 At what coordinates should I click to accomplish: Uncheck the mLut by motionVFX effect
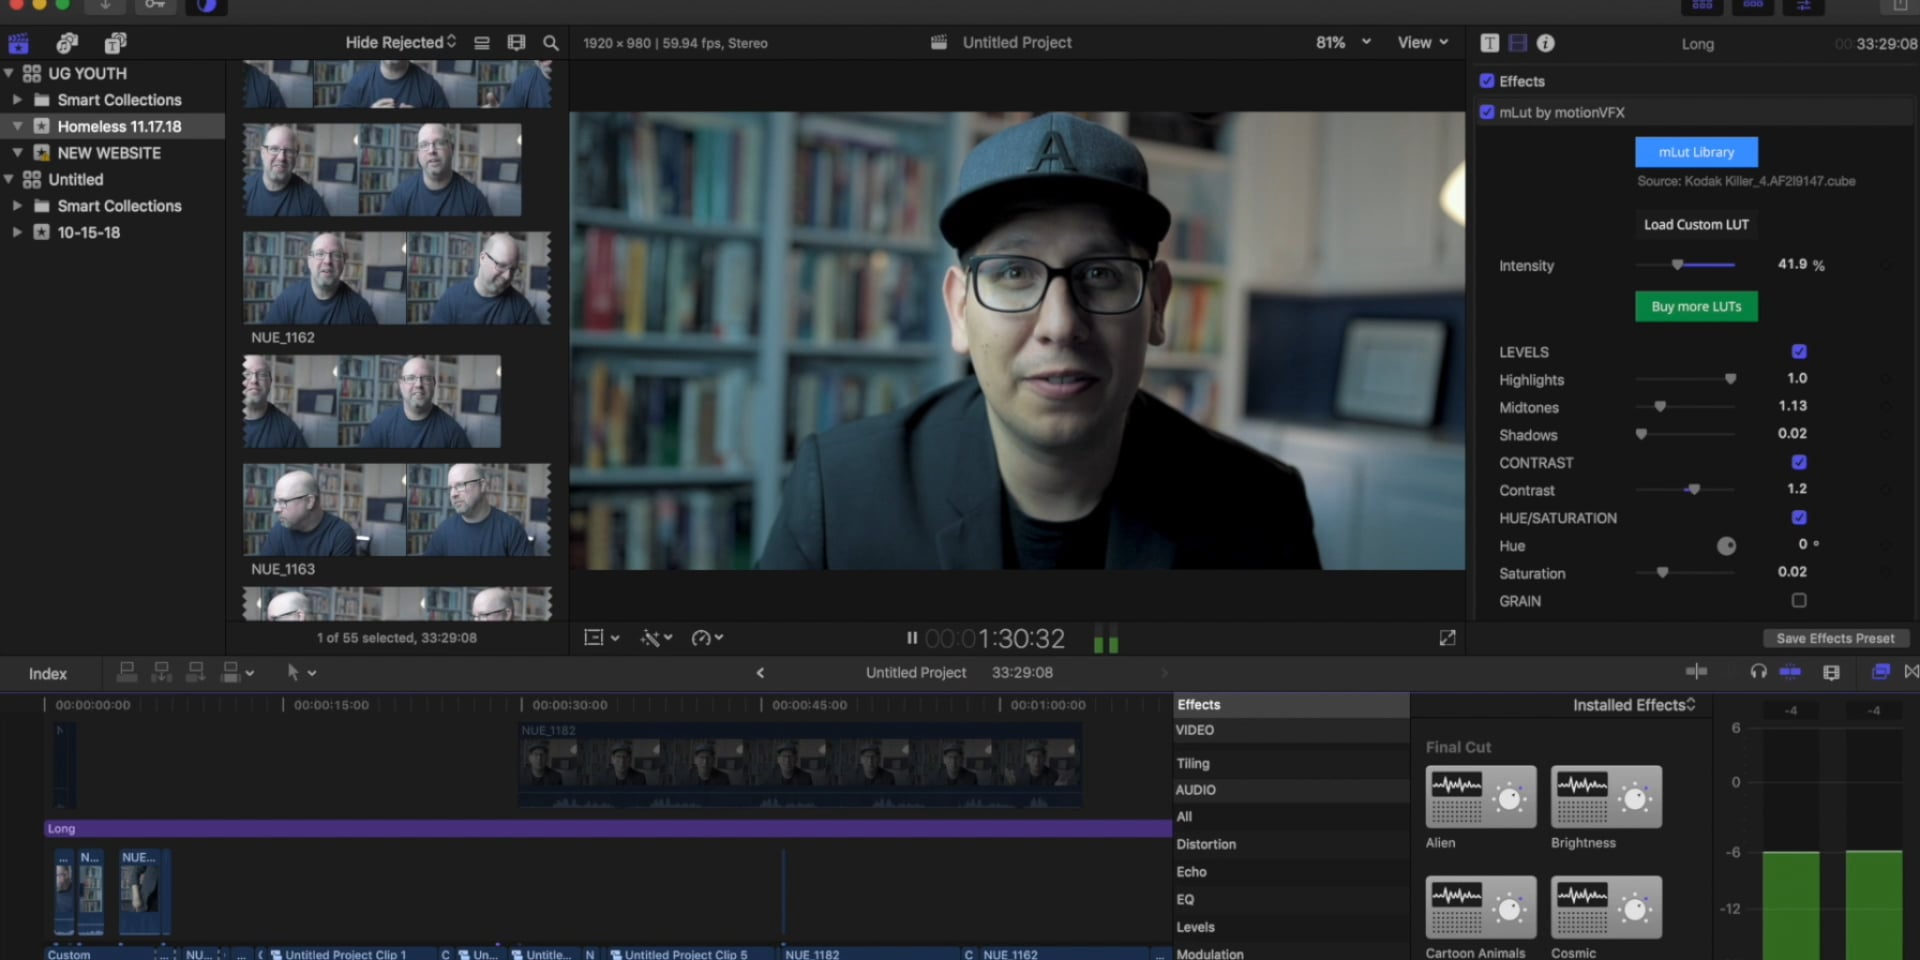pos(1487,112)
